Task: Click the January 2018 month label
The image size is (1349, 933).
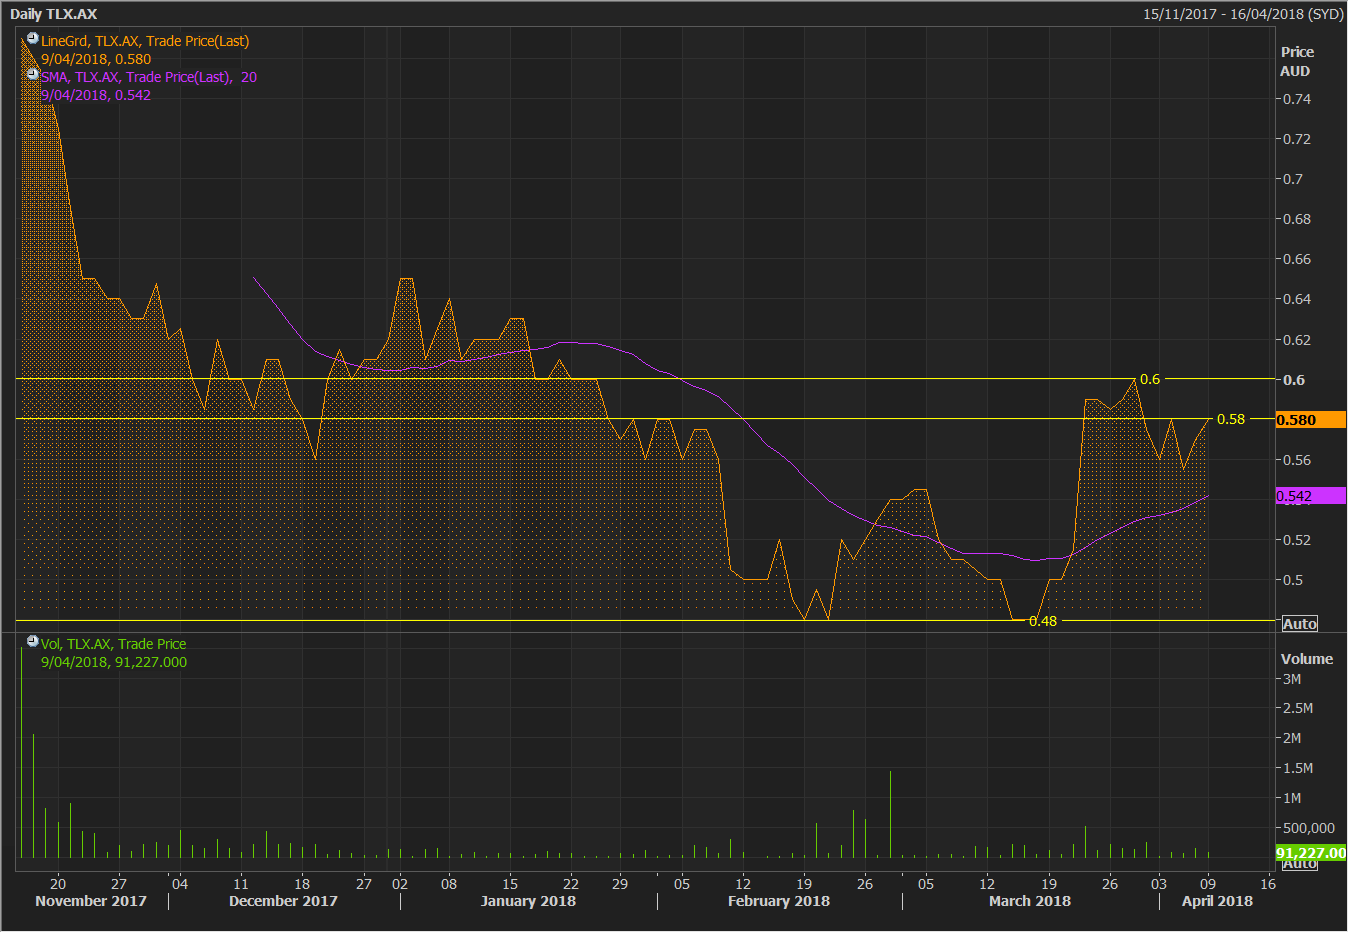Action: coord(528,901)
